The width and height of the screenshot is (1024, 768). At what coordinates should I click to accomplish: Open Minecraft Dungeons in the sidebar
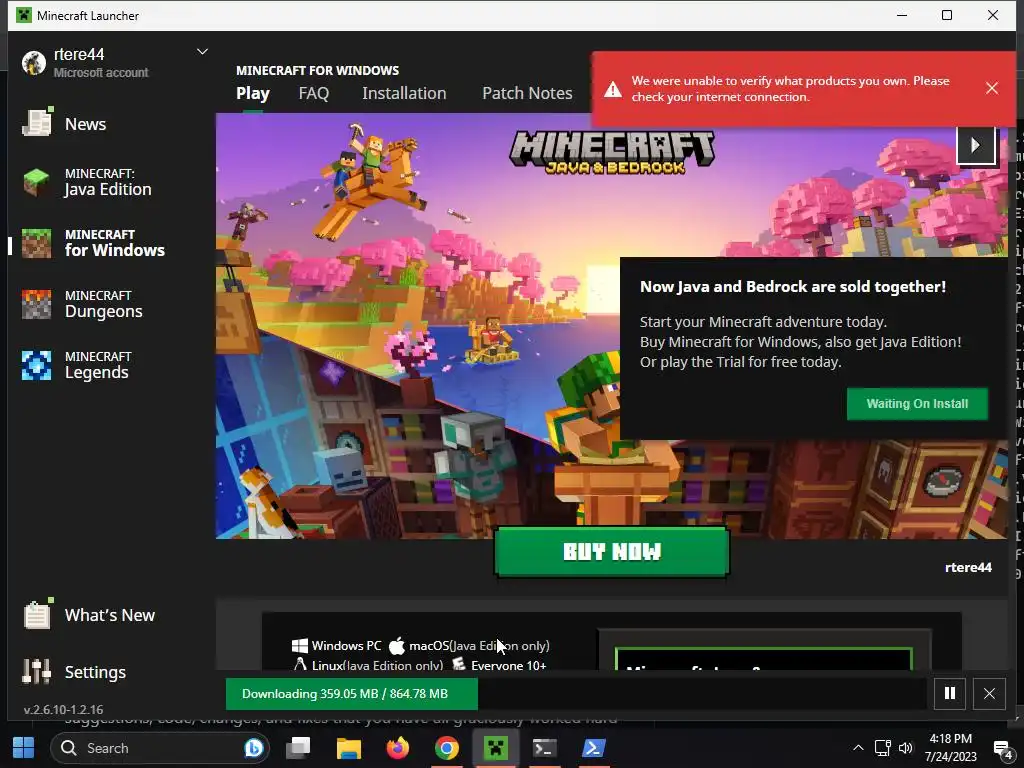coord(82,305)
